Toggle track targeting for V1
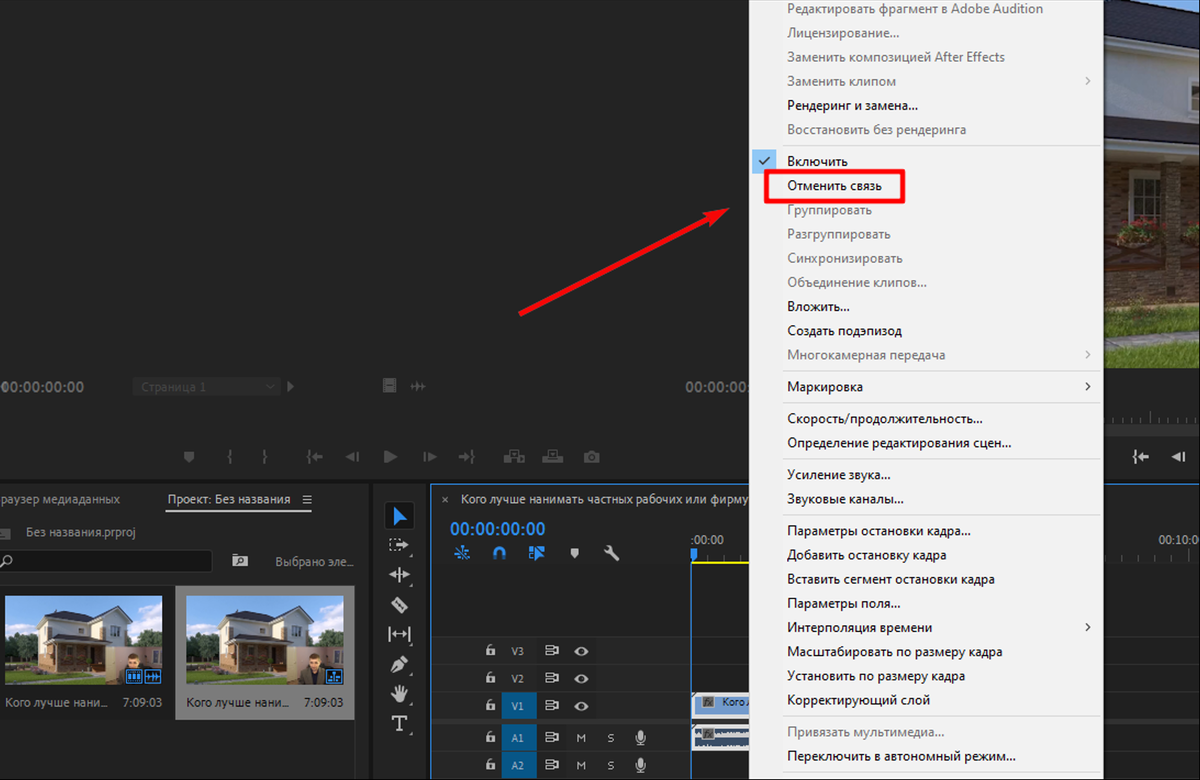 [518, 705]
